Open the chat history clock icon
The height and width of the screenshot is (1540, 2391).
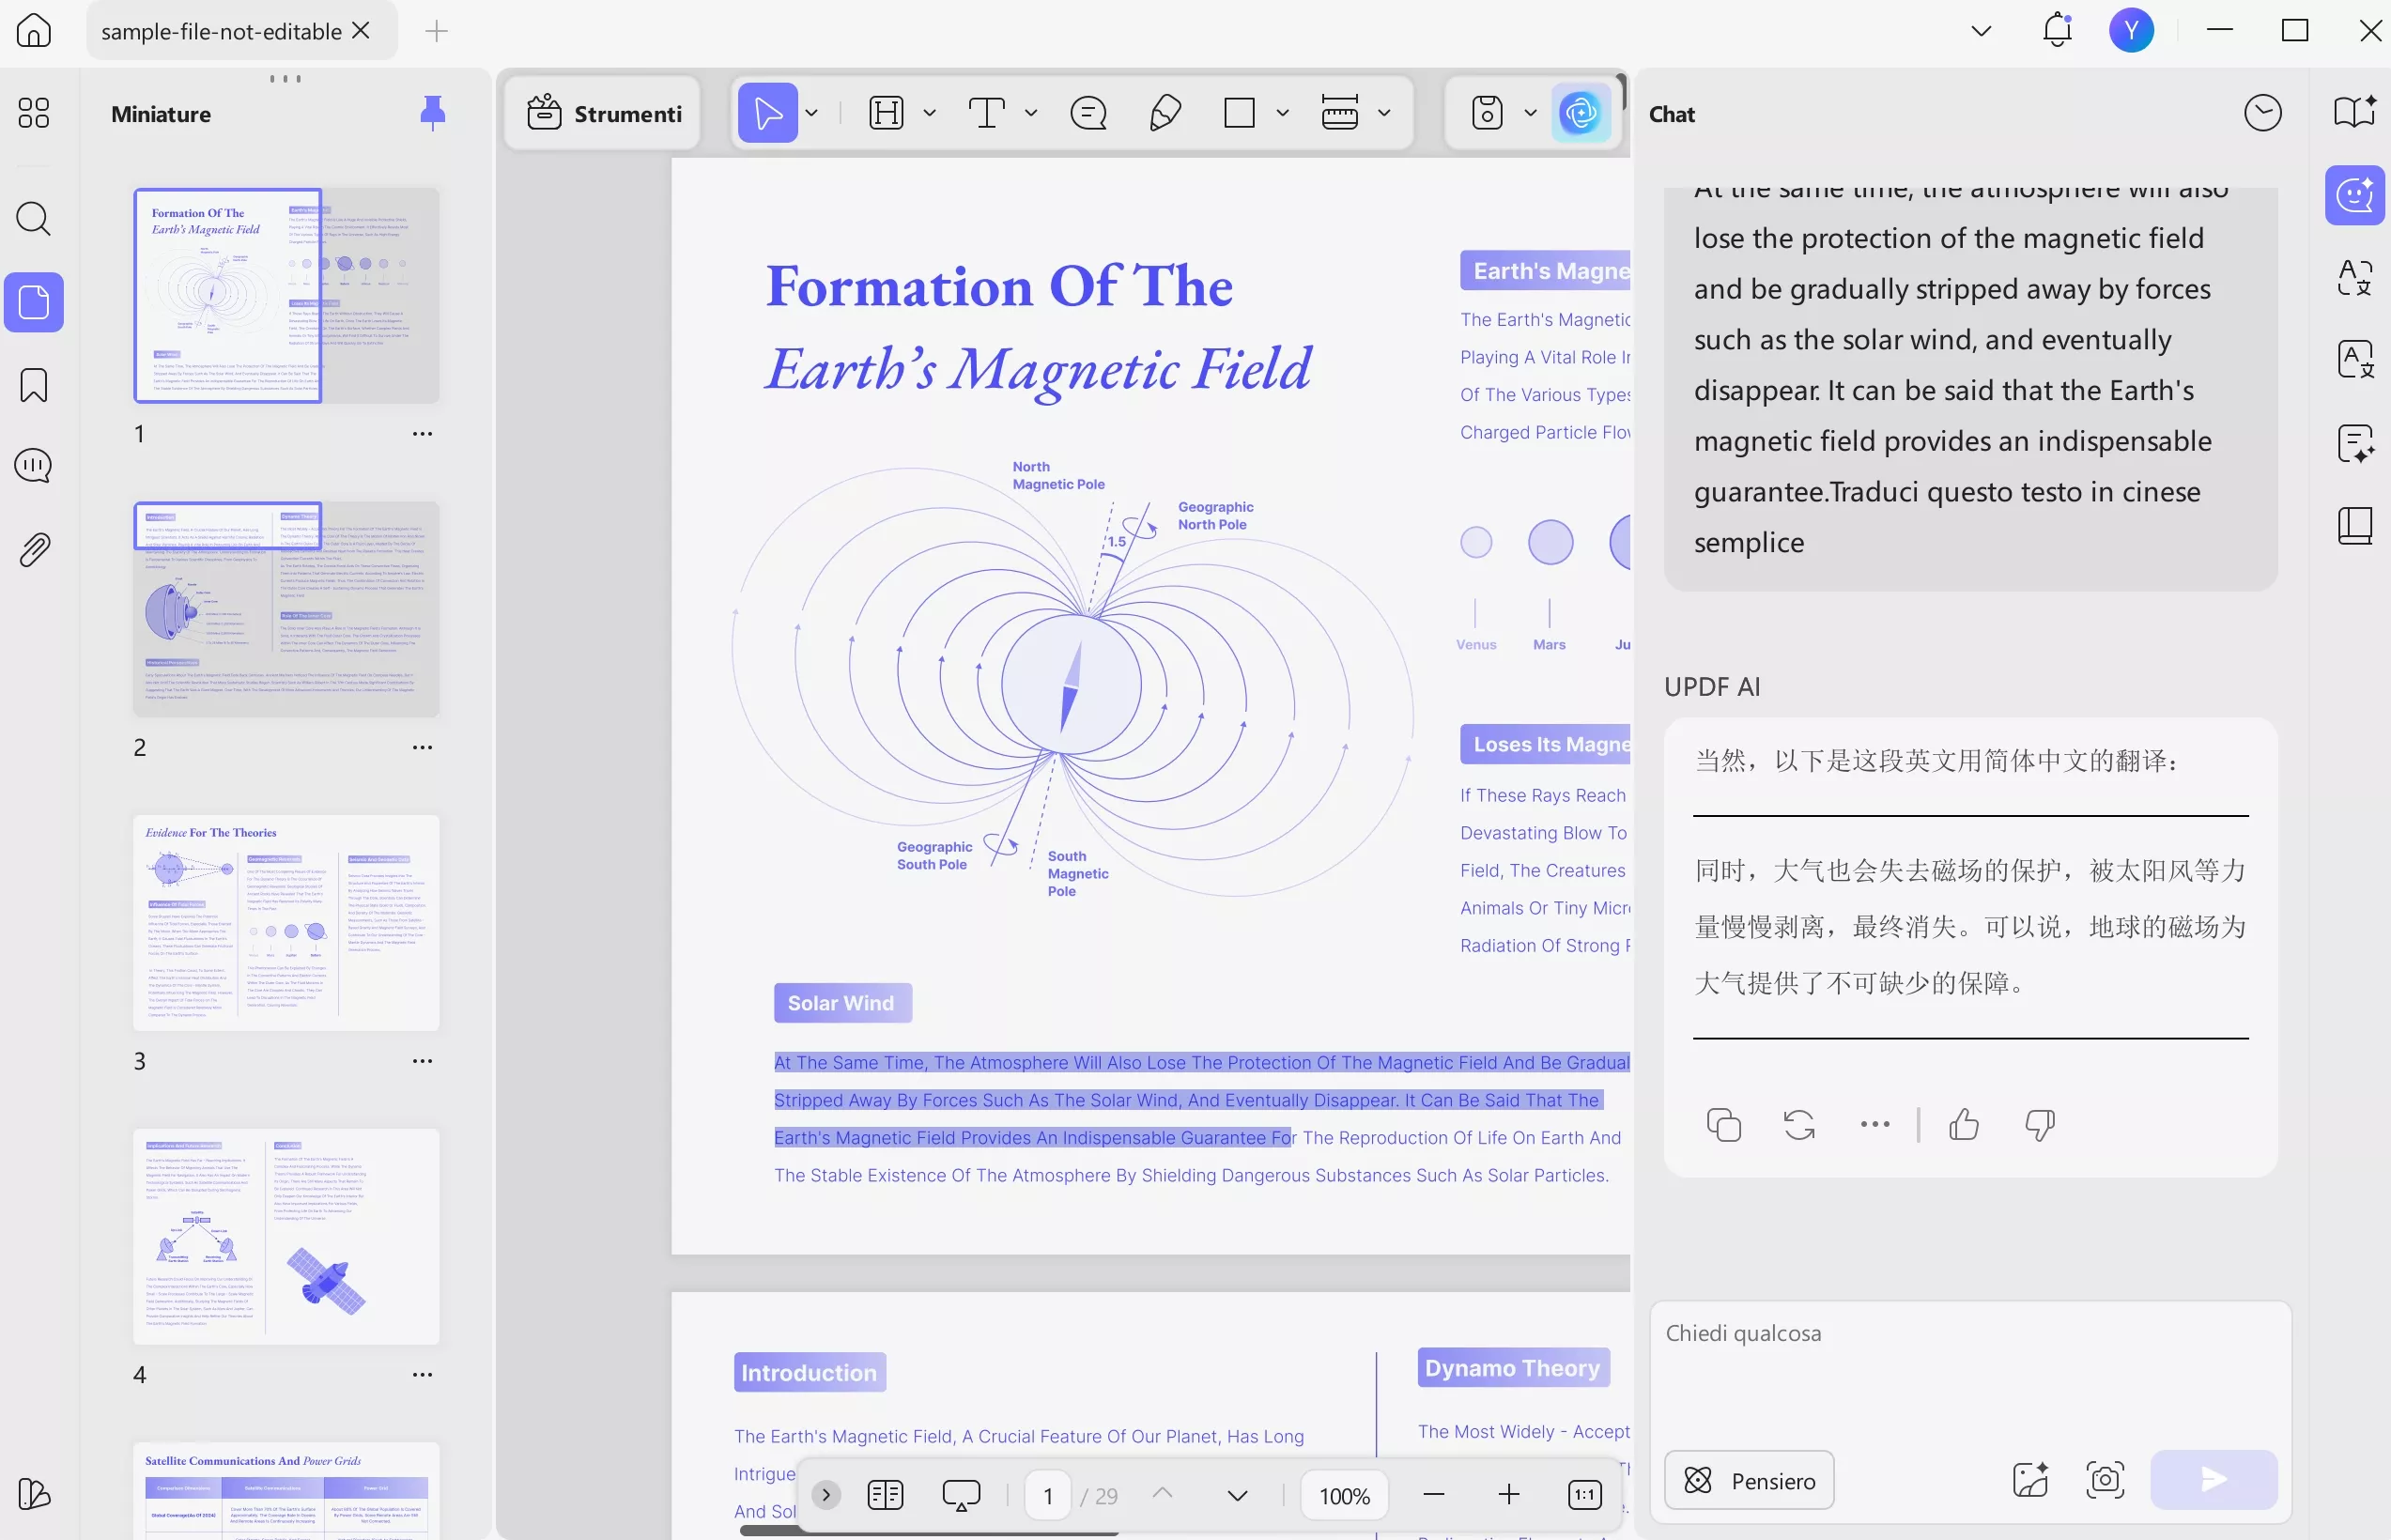2262,113
